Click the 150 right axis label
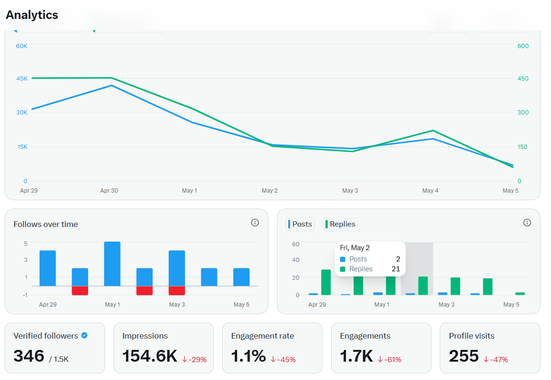Screen dimensions: 551x380 [x=523, y=147]
